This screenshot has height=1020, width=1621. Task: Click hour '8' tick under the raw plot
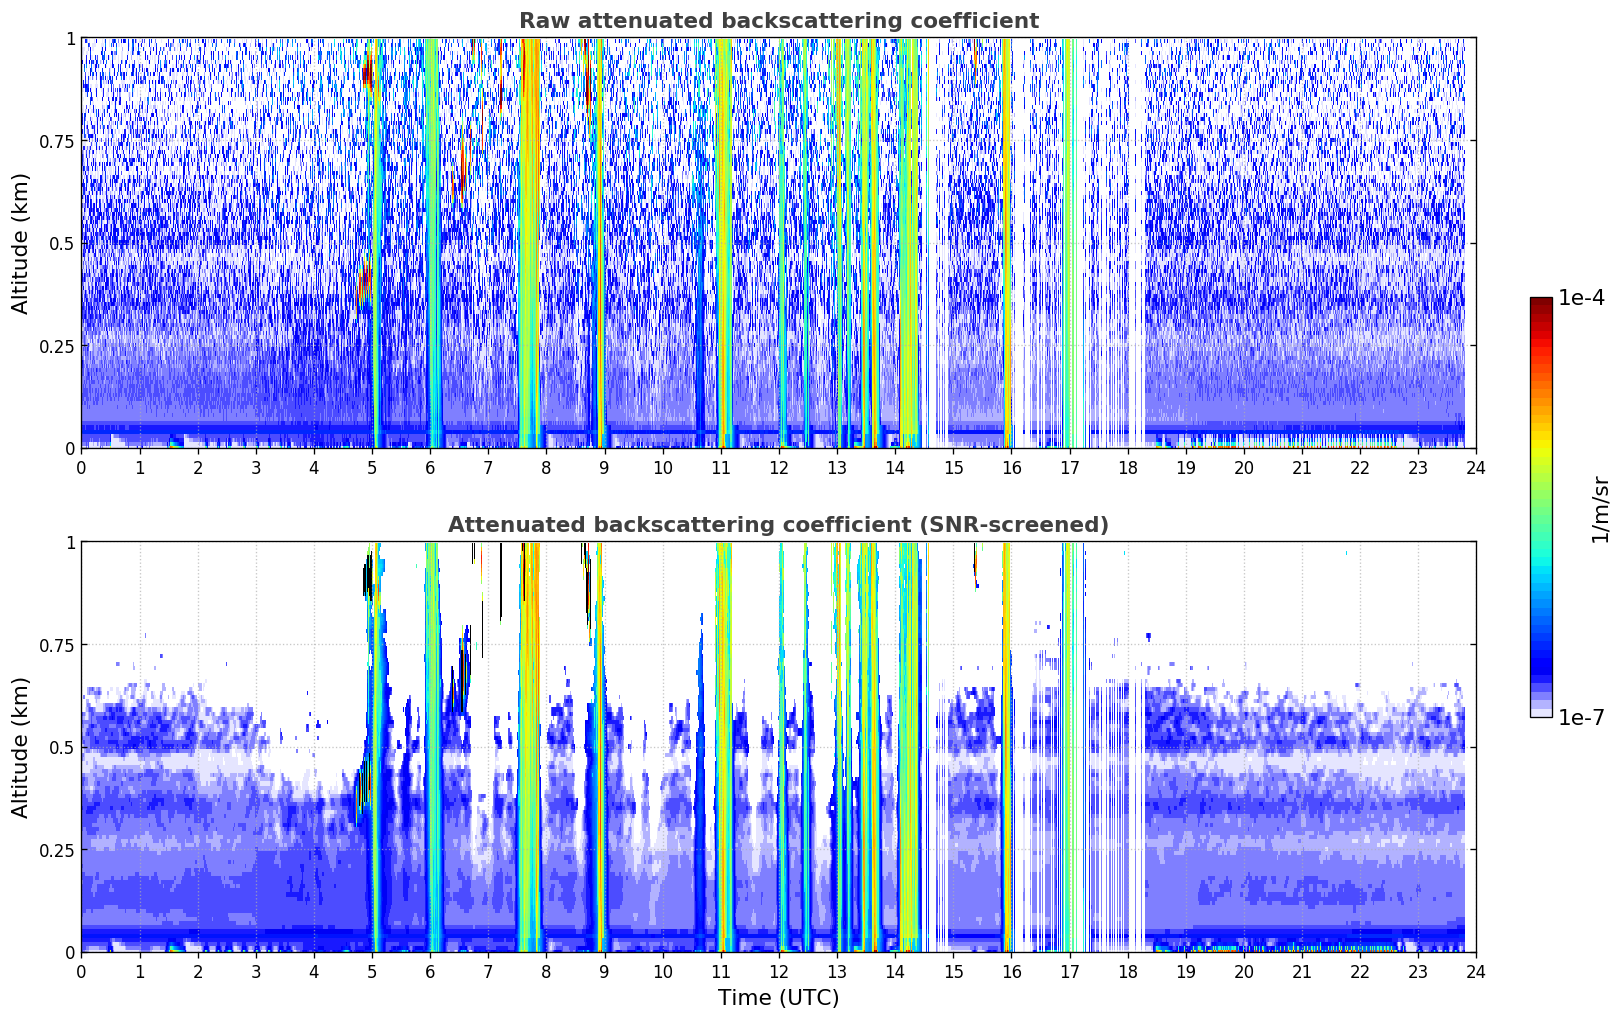coord(546,467)
